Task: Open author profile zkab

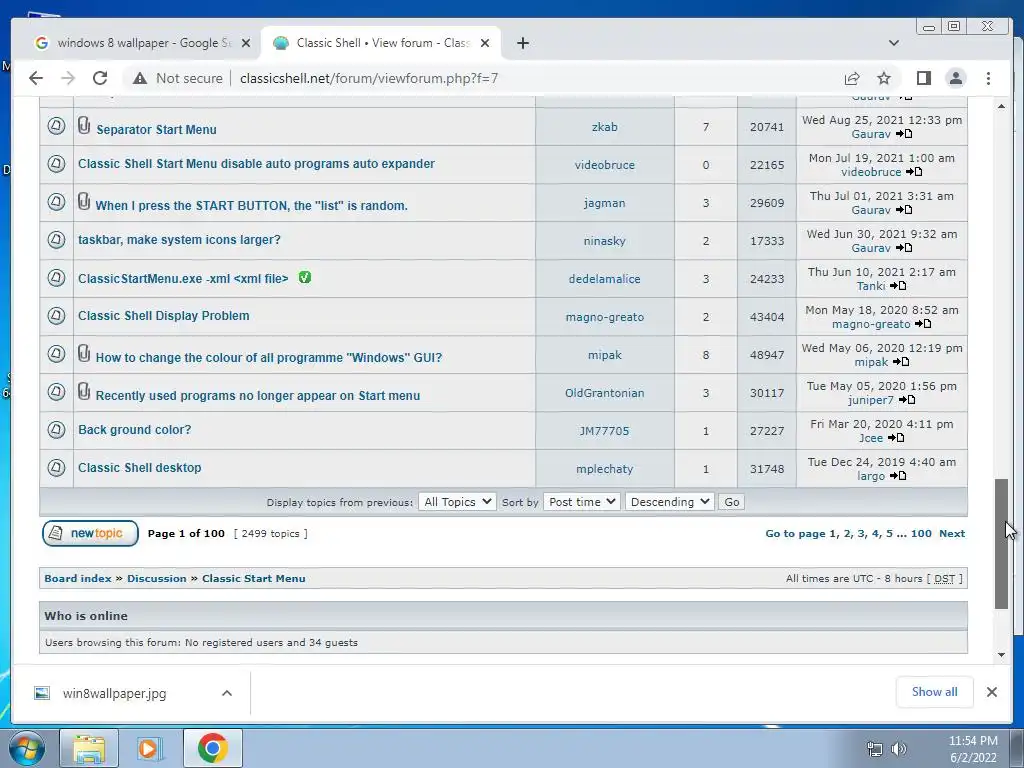Action: 605,127
